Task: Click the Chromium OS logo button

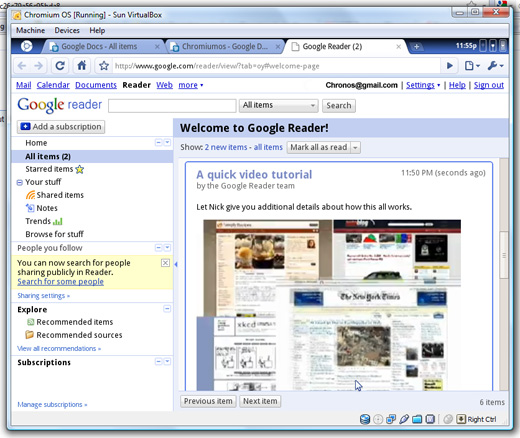Action: click(x=26, y=46)
